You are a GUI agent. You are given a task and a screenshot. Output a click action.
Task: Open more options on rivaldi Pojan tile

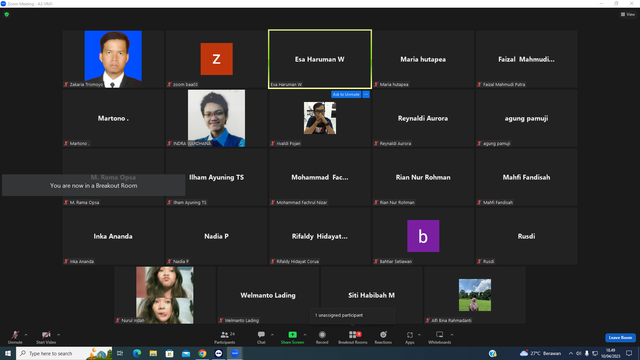pyautogui.click(x=366, y=94)
